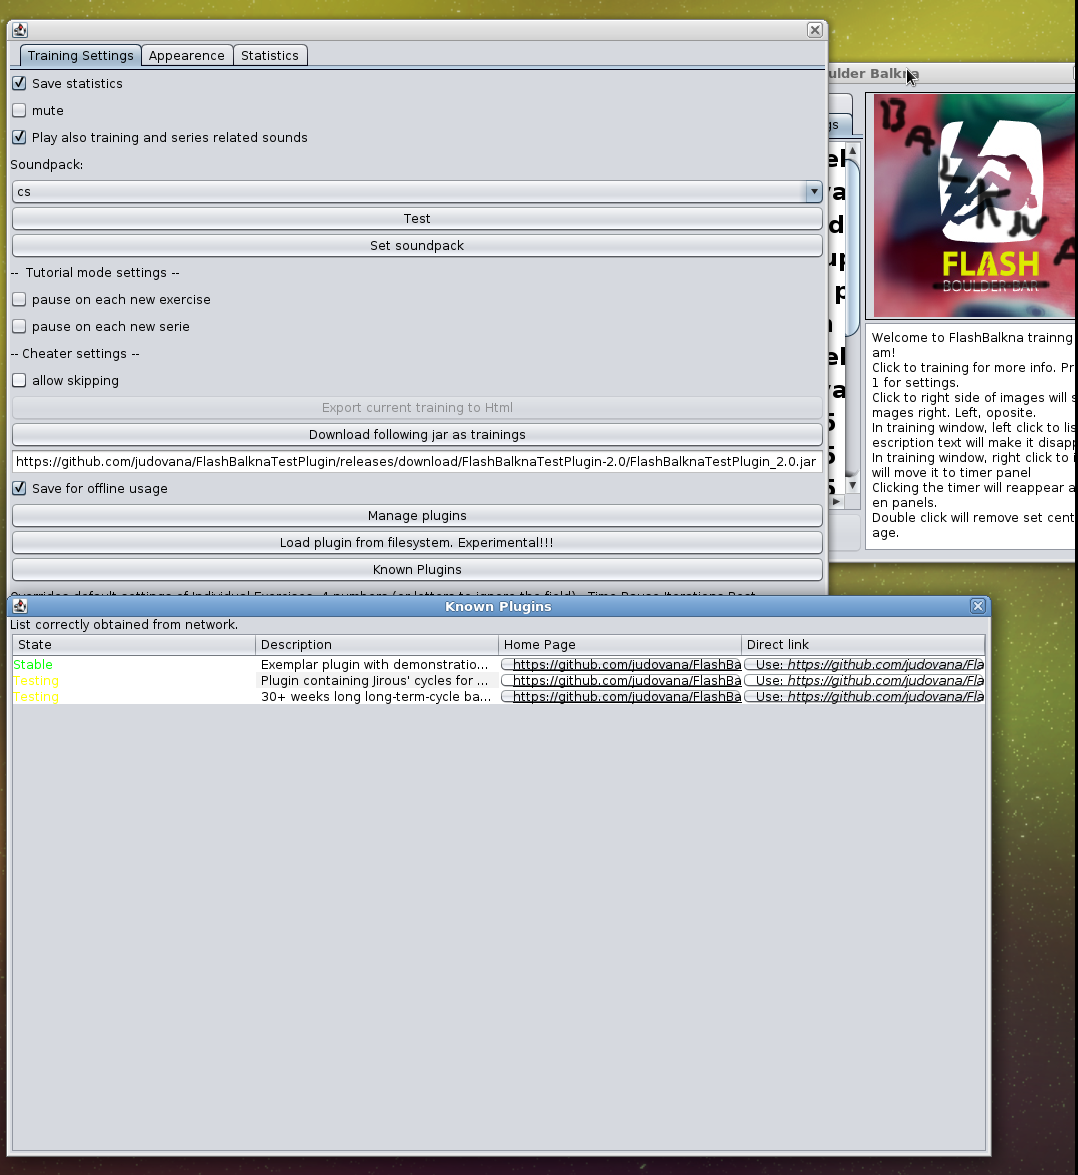This screenshot has height=1175, width=1078.
Task: Click the Java icon in settings window title bar
Action: [20, 30]
